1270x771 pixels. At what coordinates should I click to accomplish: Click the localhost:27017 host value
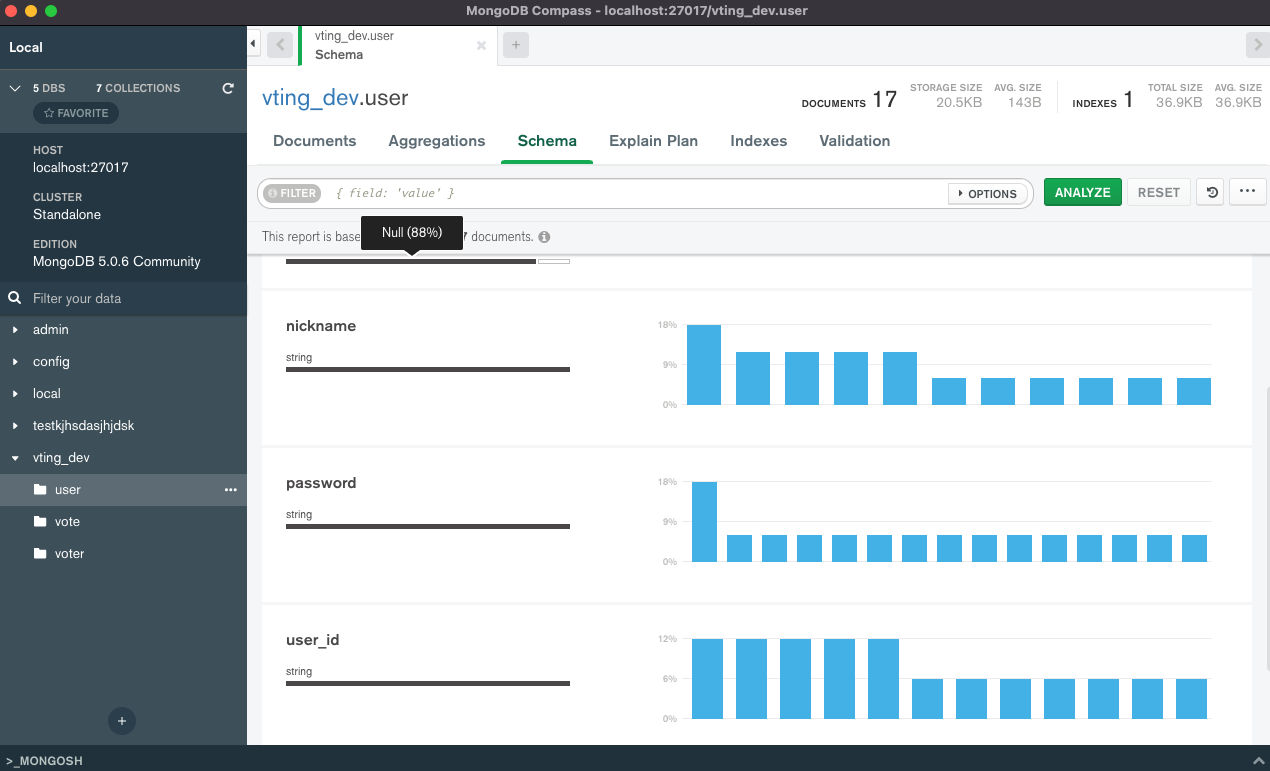tap(80, 167)
